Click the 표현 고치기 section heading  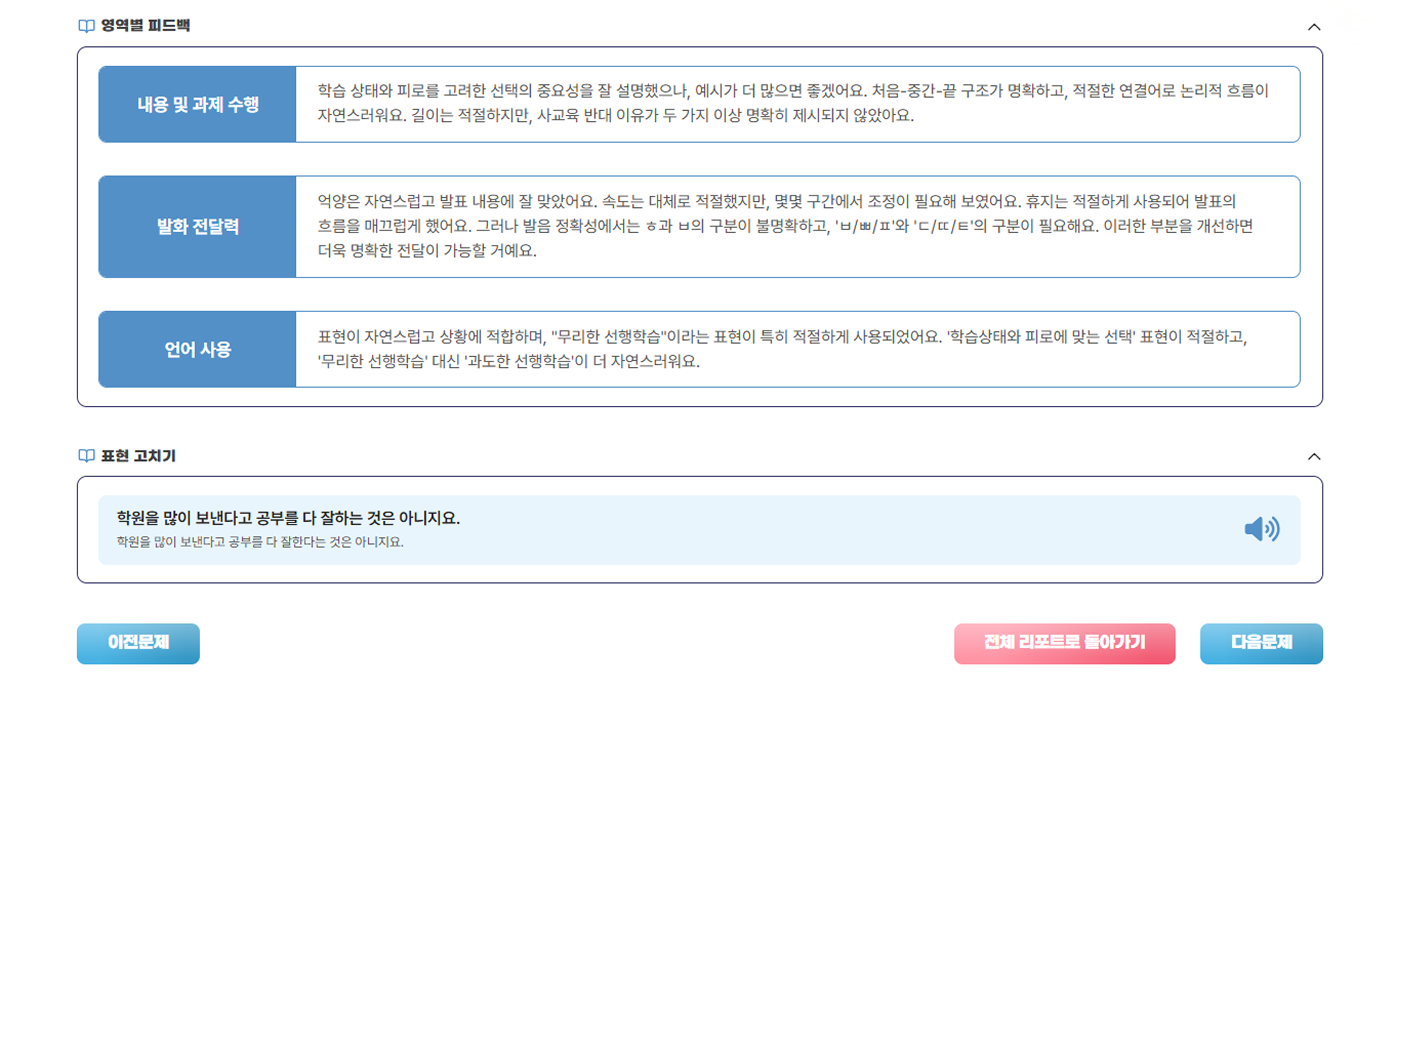138,456
